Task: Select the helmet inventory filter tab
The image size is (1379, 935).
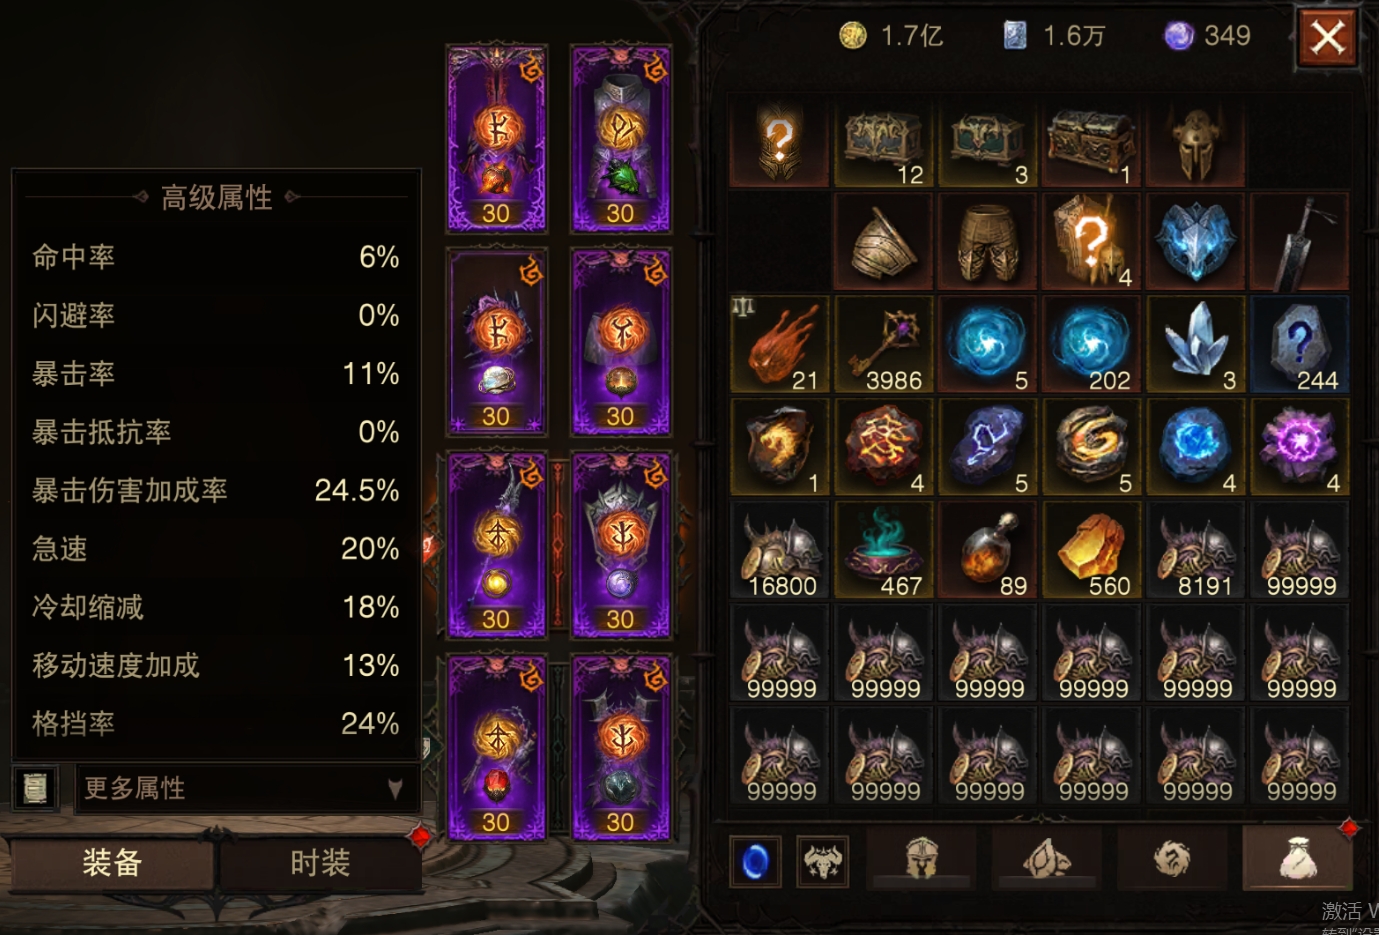Action: pyautogui.click(x=921, y=858)
